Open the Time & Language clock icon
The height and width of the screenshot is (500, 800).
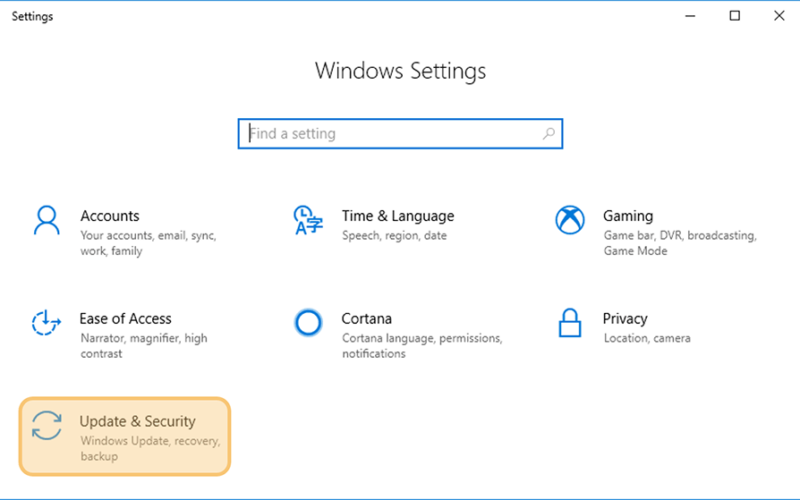308,220
